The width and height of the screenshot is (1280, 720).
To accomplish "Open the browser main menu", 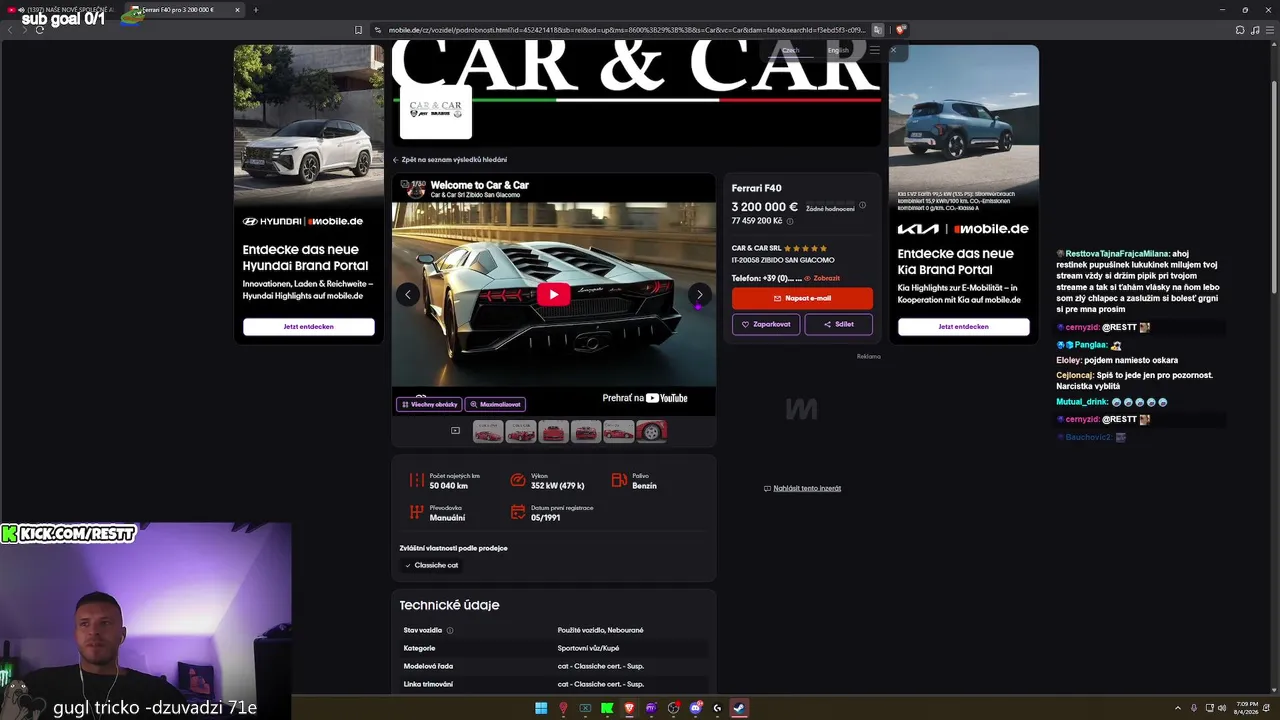I will coord(1268,30).
